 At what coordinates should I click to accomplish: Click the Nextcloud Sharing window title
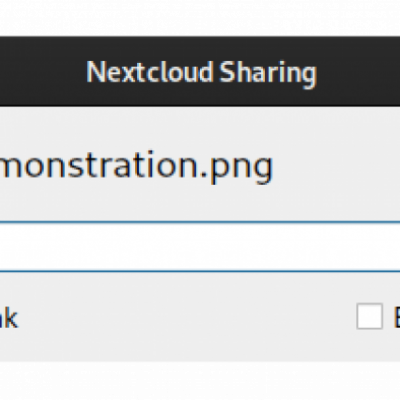point(201,73)
